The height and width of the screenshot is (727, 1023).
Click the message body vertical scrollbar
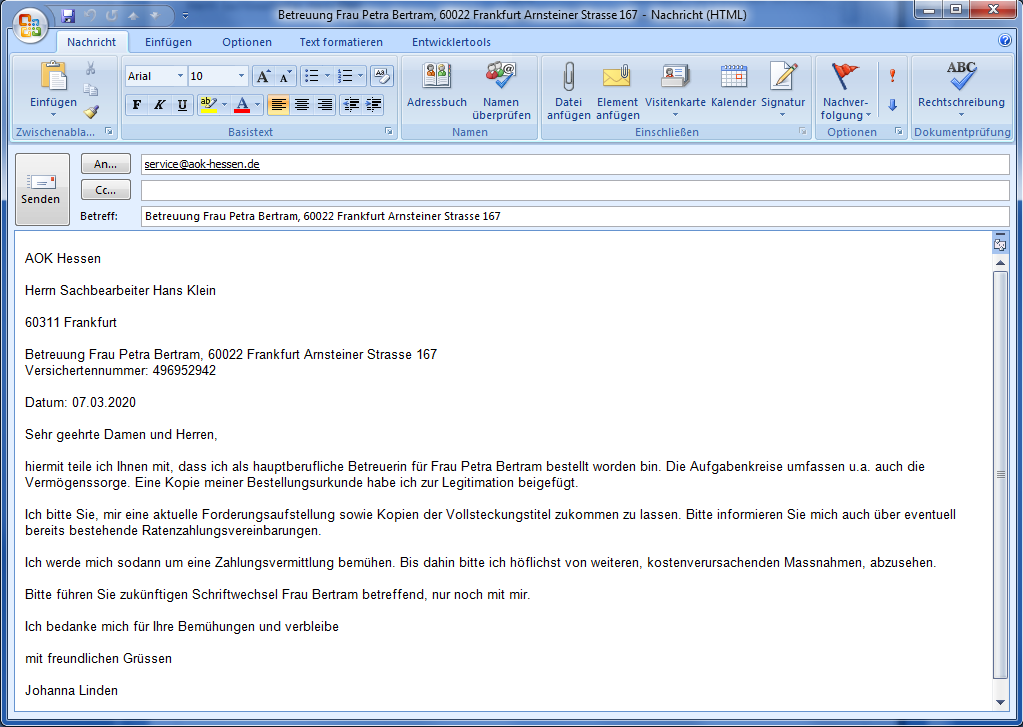[1000, 474]
